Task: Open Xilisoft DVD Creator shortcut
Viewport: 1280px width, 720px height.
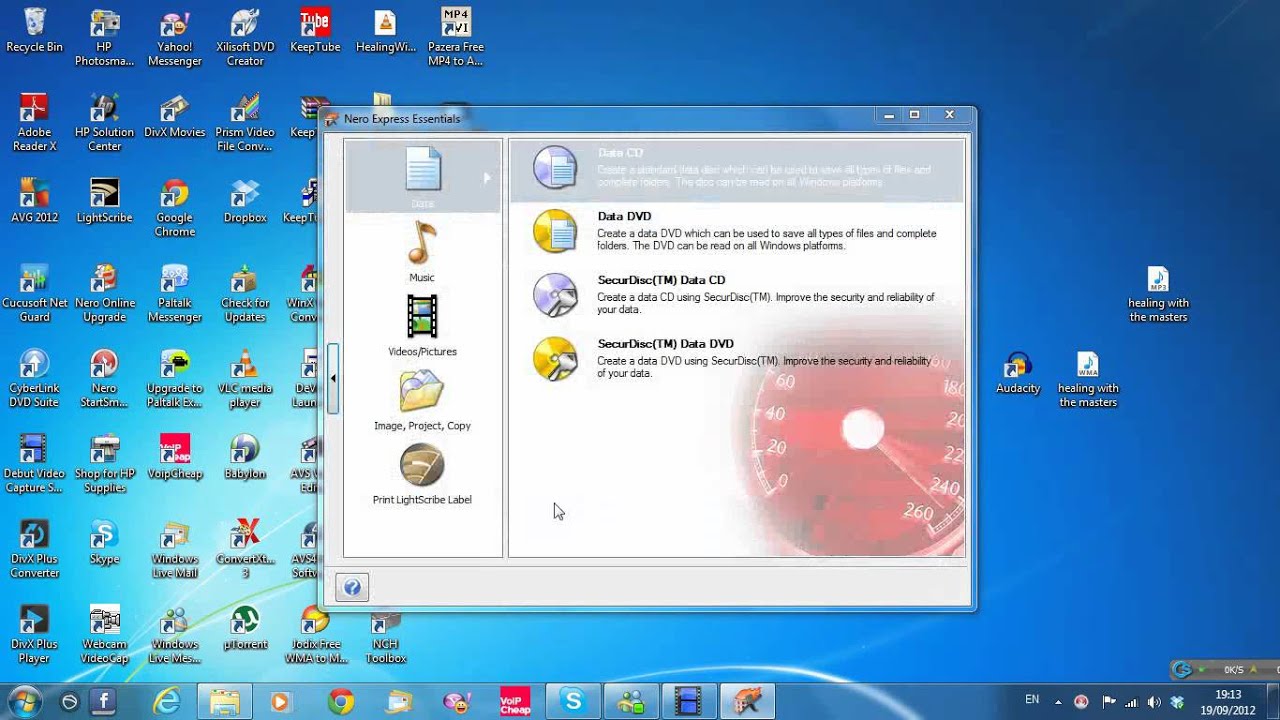Action: pyautogui.click(x=245, y=37)
